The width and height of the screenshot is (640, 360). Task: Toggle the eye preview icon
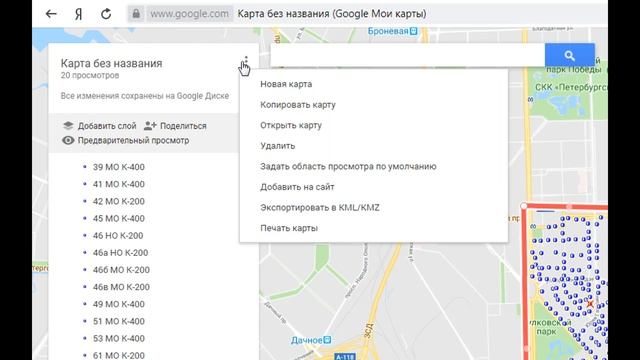(68, 140)
